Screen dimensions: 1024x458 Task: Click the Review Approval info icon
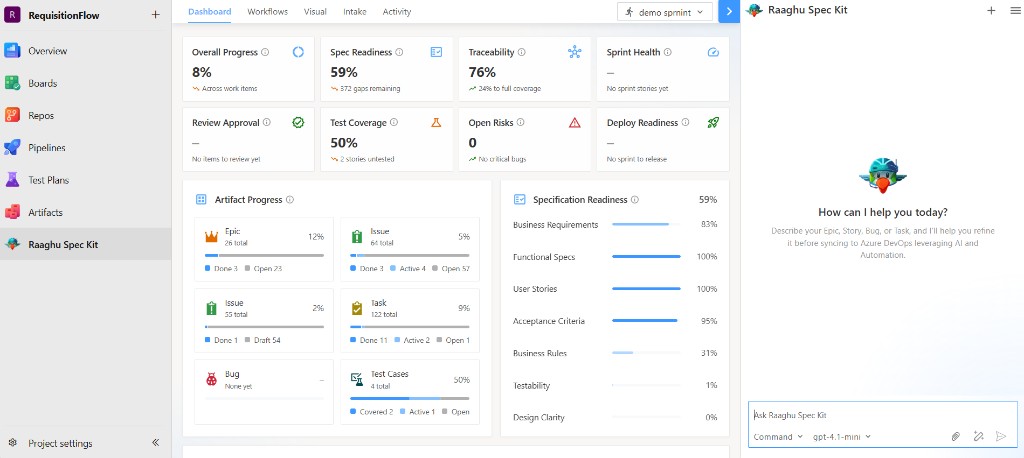point(266,122)
